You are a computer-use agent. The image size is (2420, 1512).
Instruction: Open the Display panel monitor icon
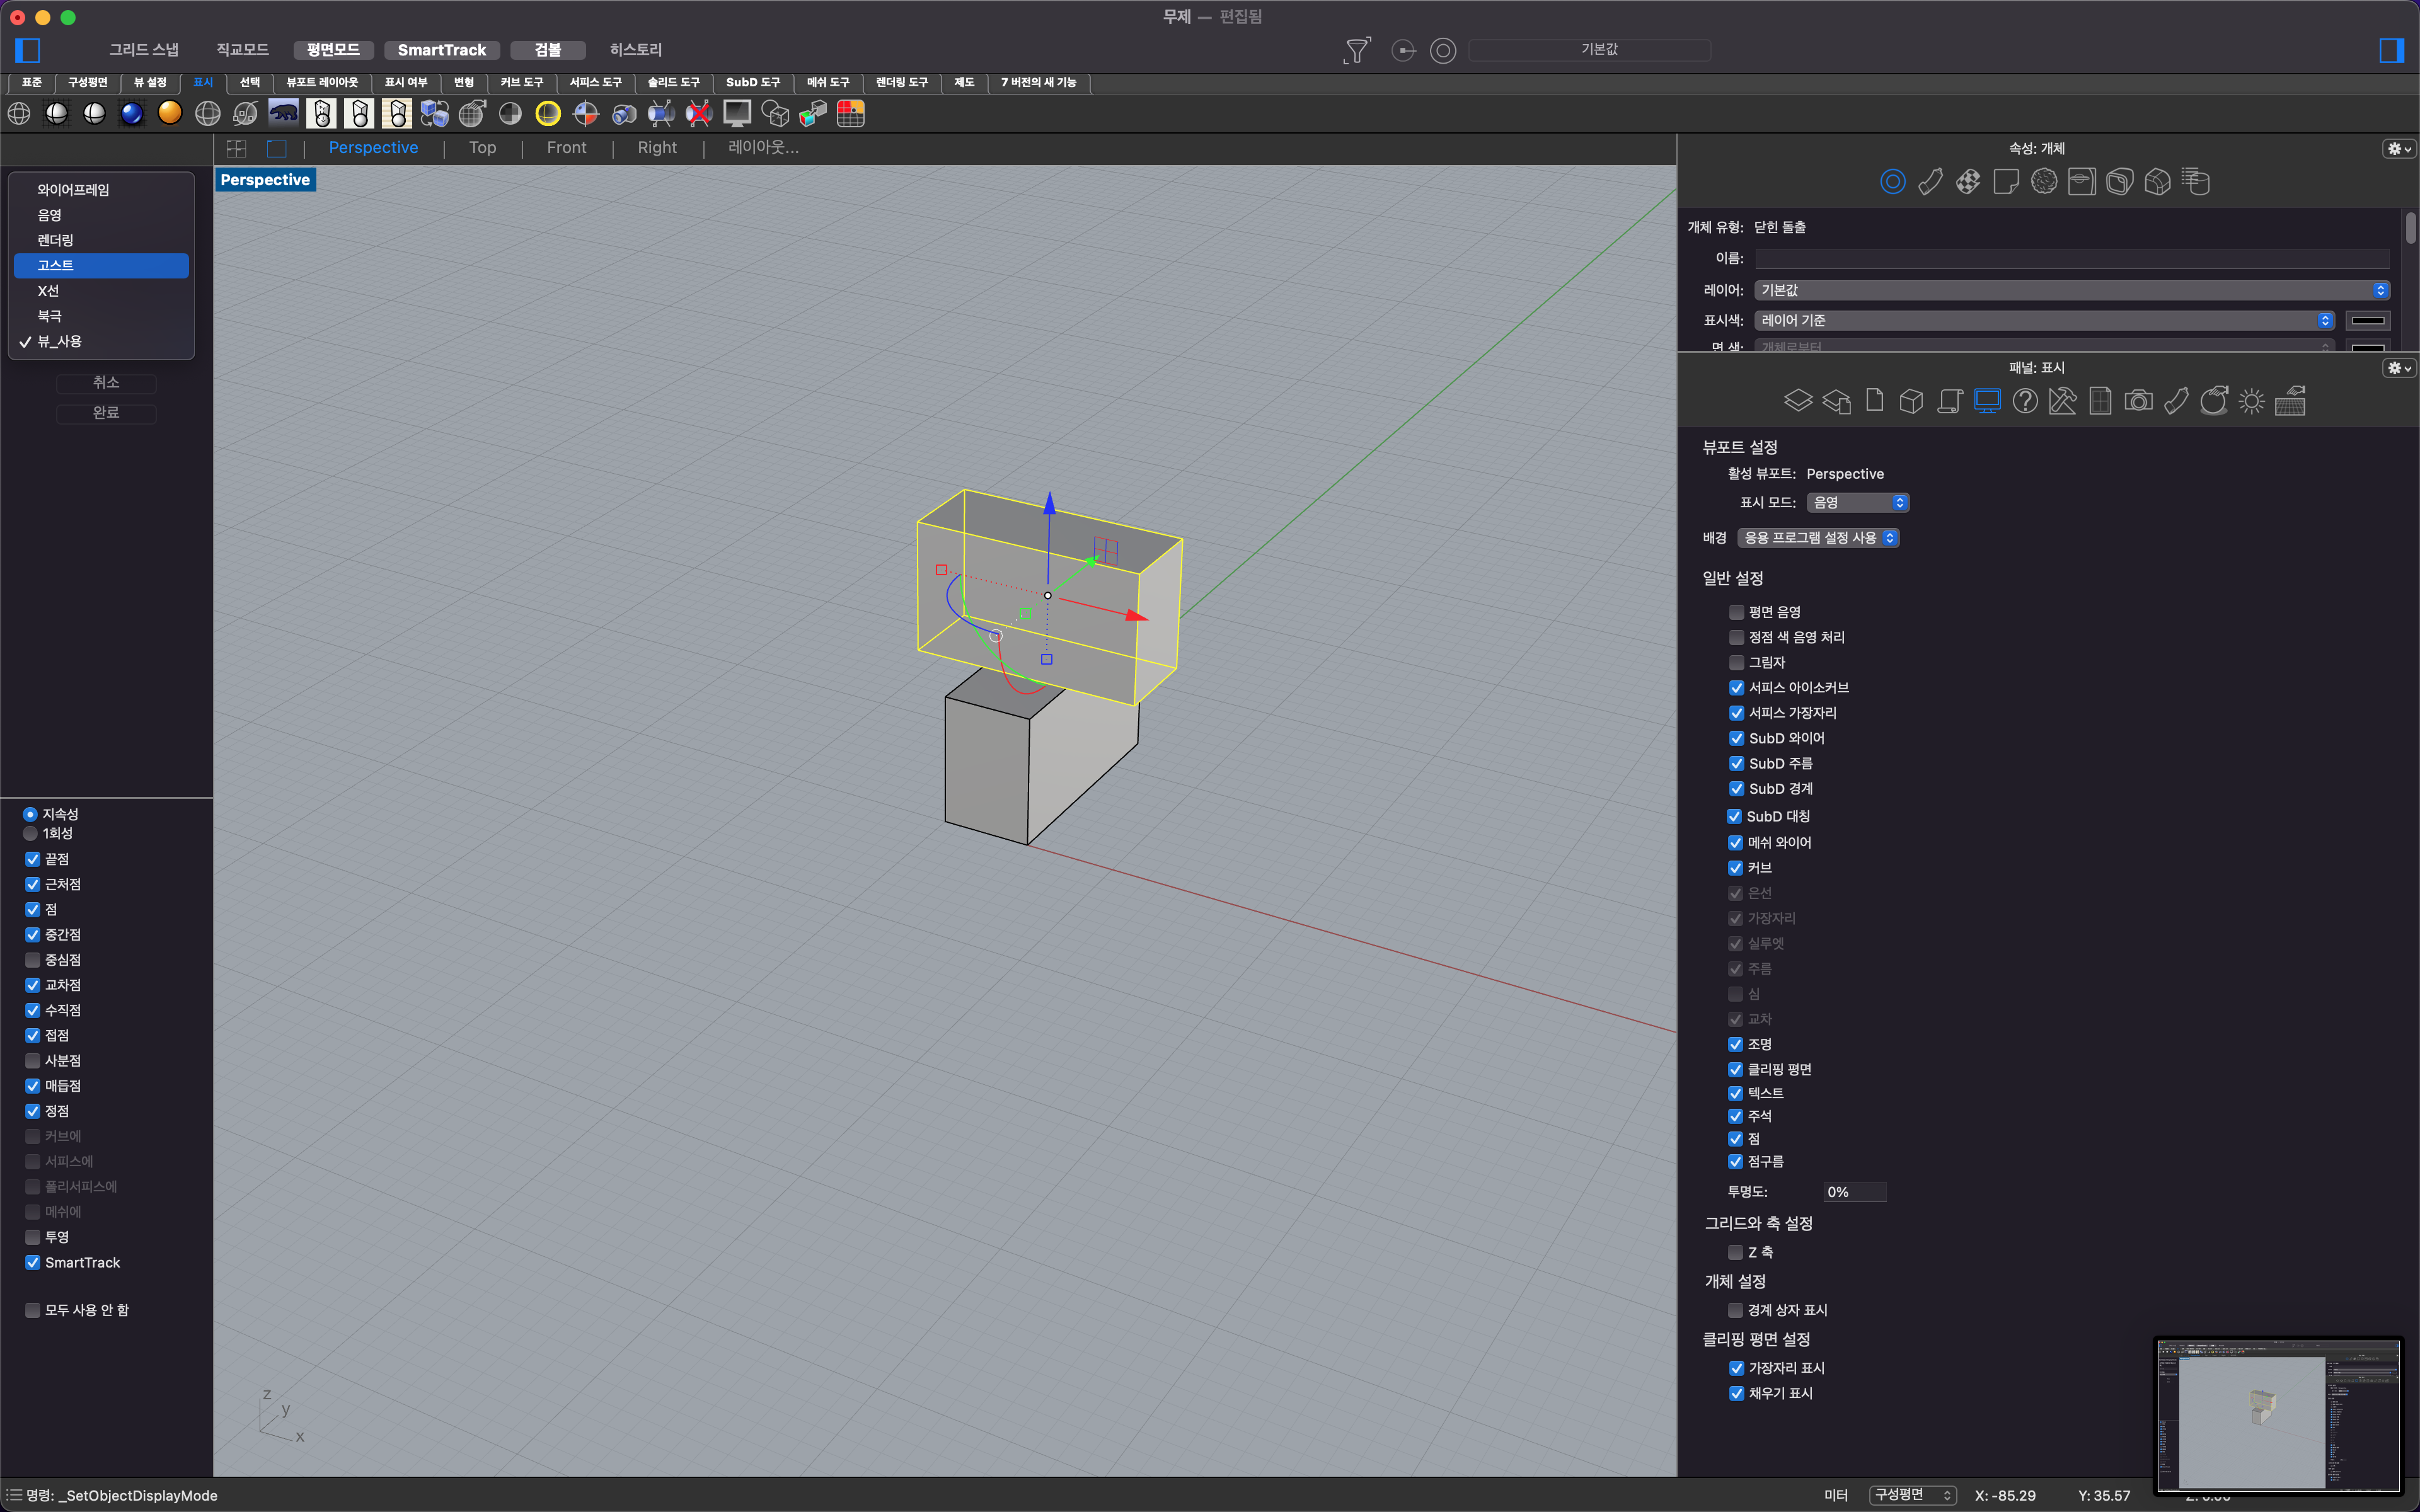pyautogui.click(x=1987, y=401)
